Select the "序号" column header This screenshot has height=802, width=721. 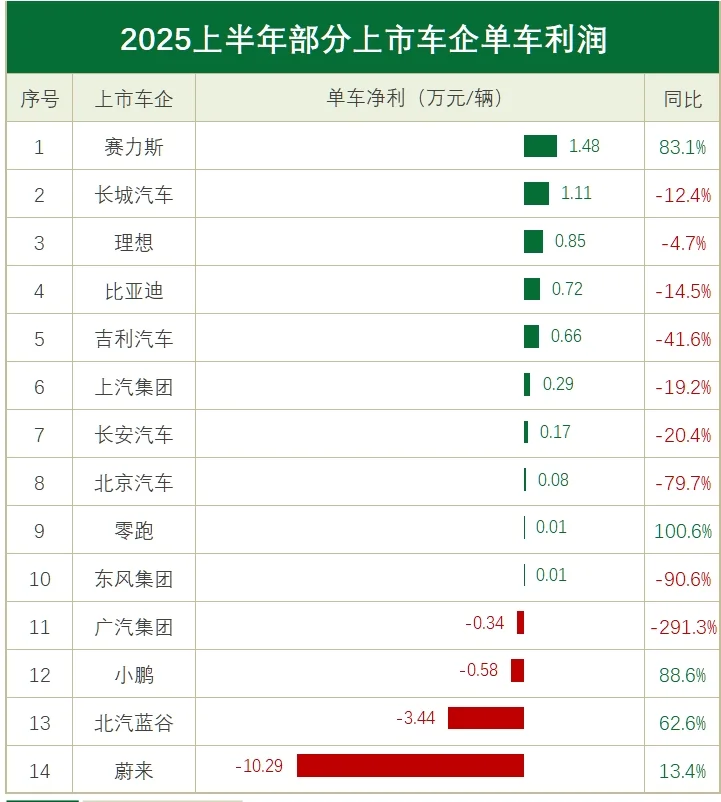[x=39, y=99]
